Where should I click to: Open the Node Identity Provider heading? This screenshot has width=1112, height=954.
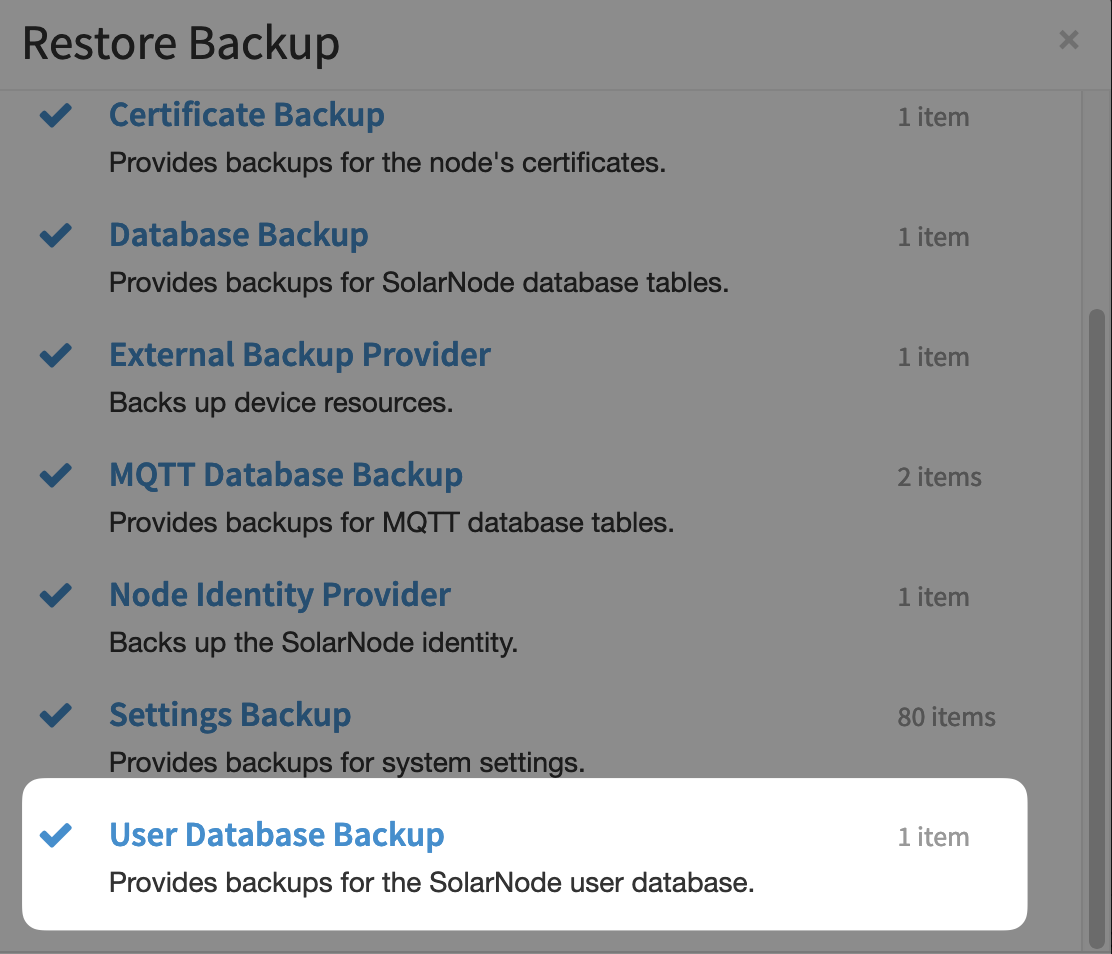point(280,594)
